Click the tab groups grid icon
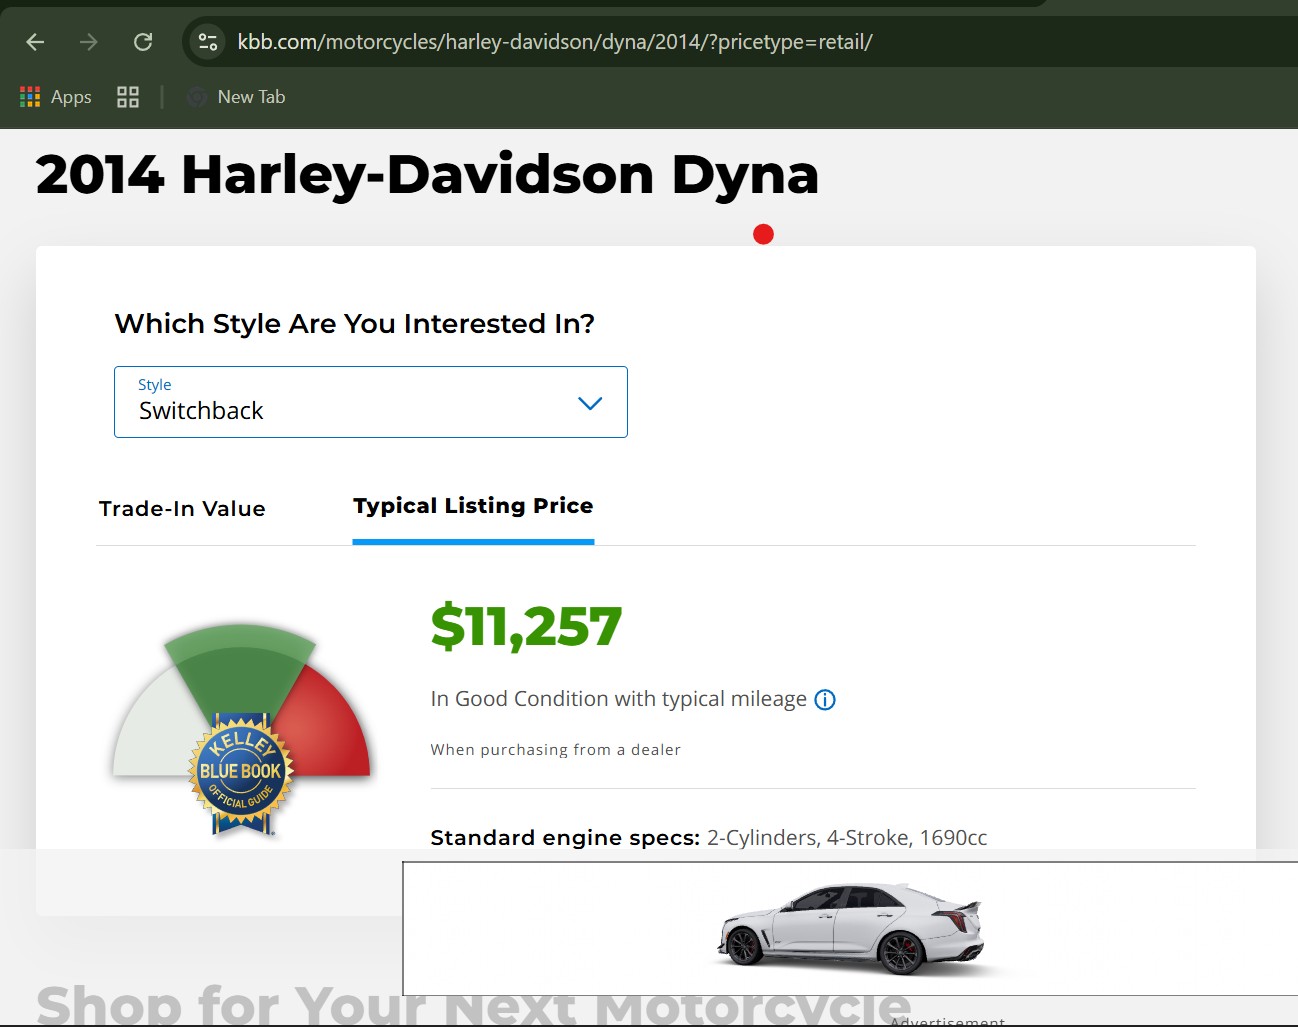 pyautogui.click(x=128, y=97)
